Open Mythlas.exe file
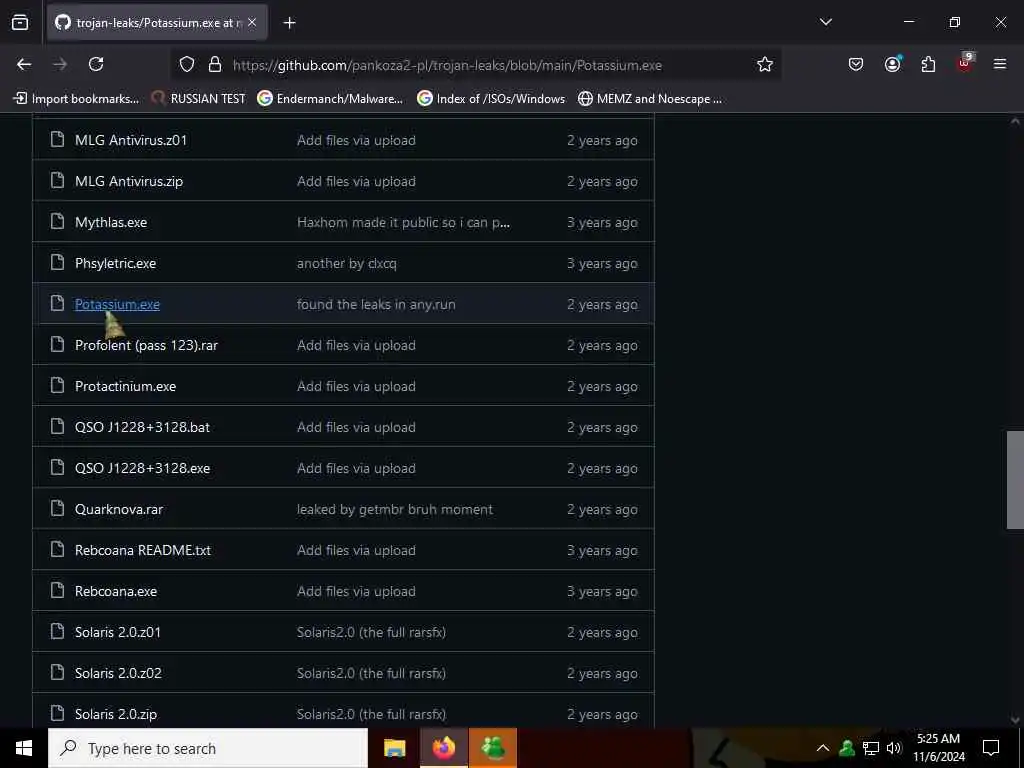1024x768 pixels. tap(111, 223)
